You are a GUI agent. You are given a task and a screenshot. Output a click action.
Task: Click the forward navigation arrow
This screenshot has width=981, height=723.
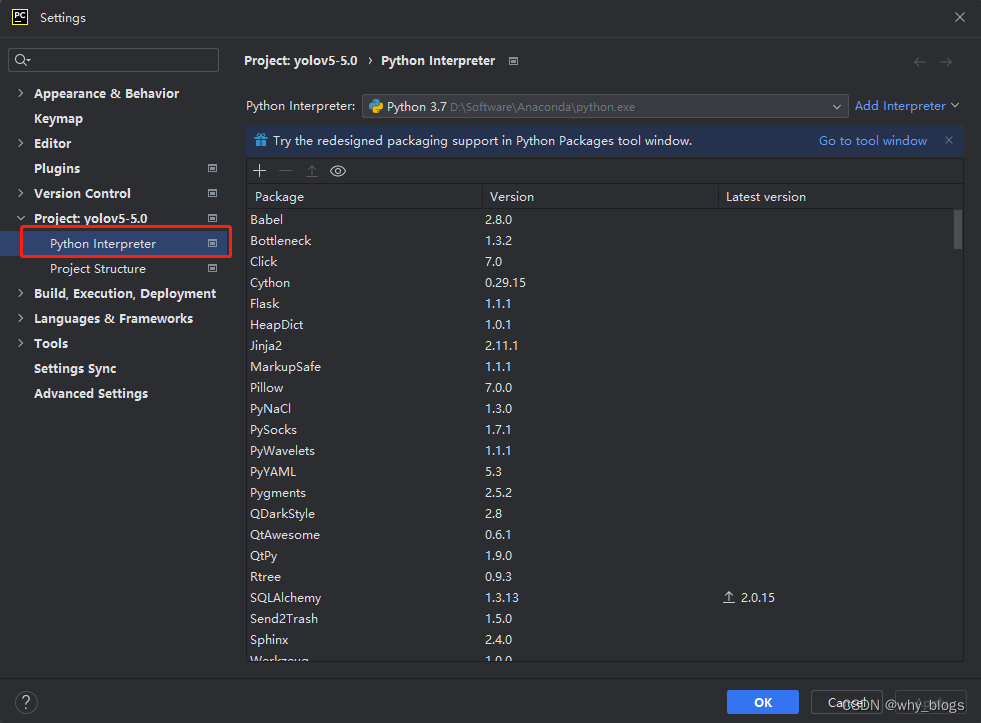946,62
